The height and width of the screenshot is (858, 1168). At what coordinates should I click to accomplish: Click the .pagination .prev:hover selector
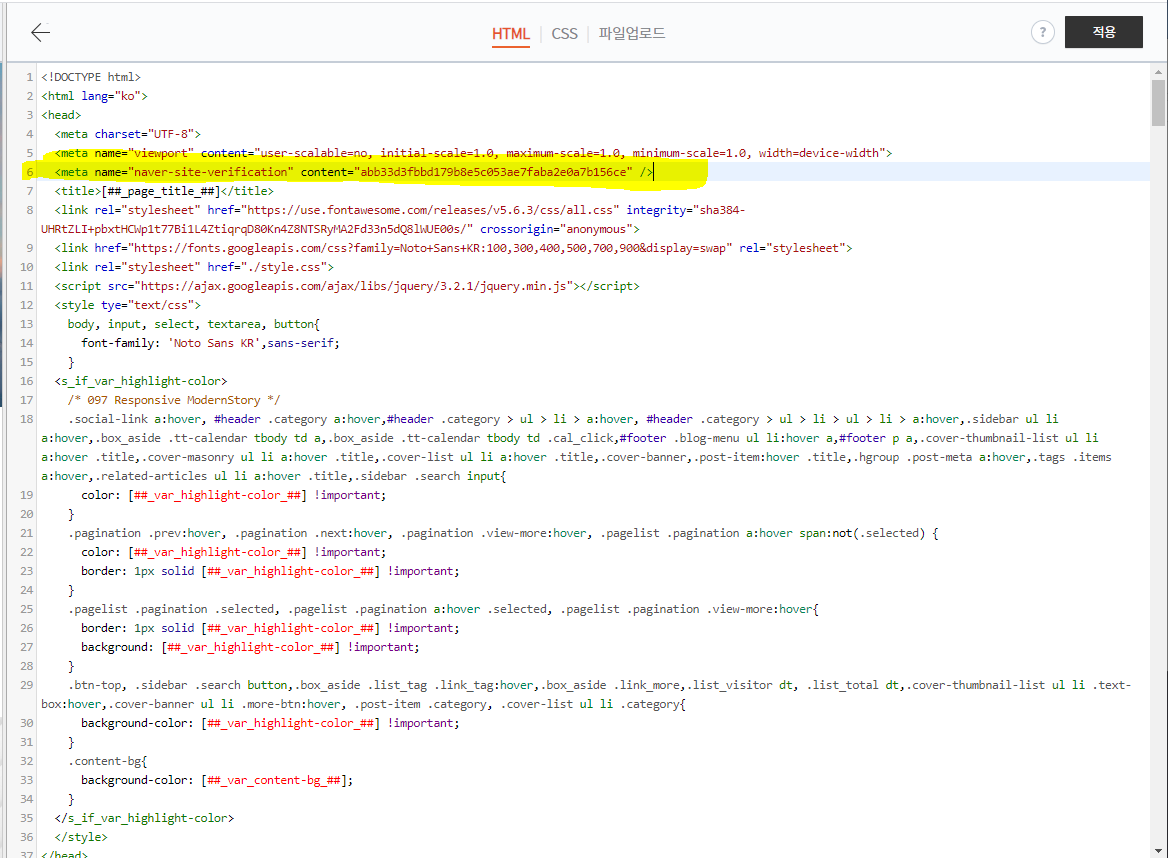(145, 533)
